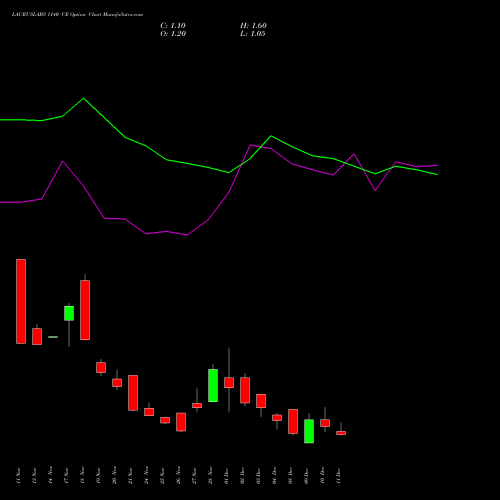Viewport: 500px width, 500px height.
Task: Click the '03 Dec' date axis label
Action: click(258, 476)
